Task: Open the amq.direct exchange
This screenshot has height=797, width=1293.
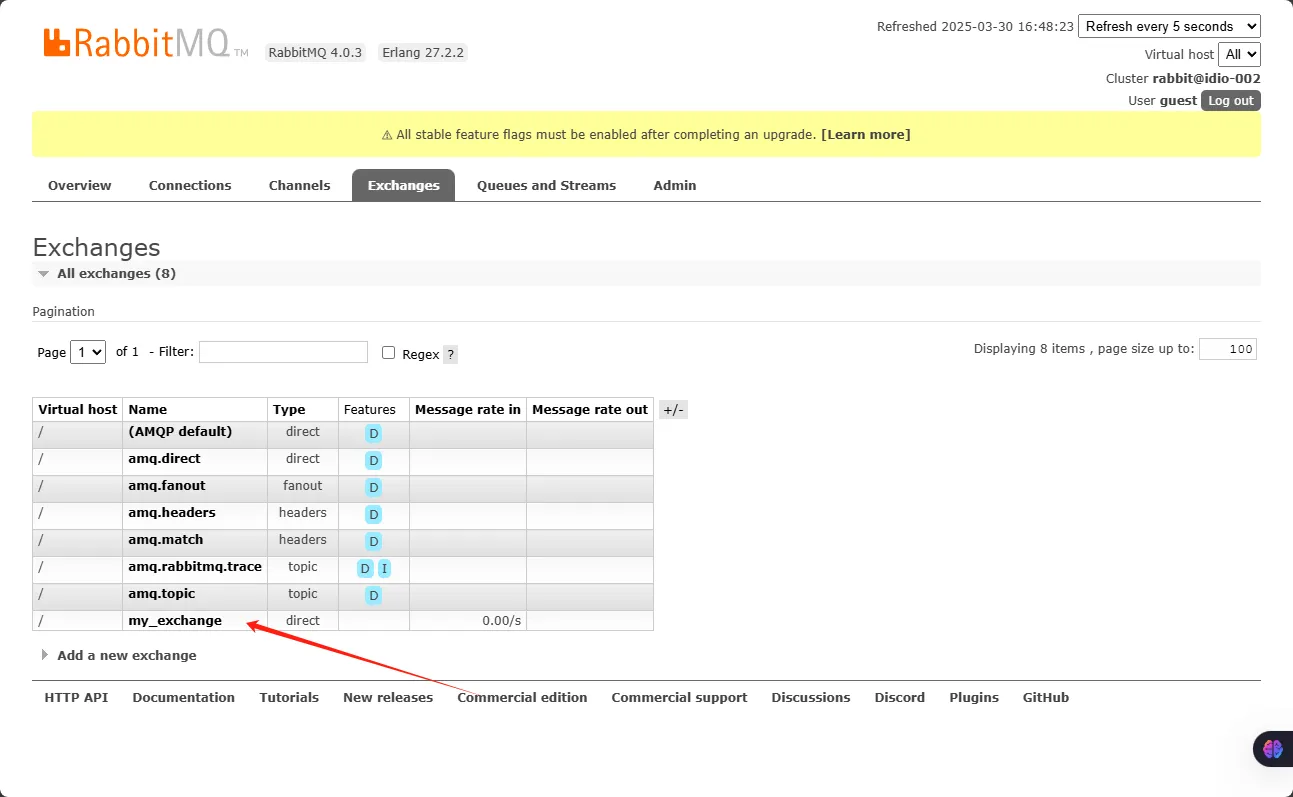Action: tap(164, 458)
